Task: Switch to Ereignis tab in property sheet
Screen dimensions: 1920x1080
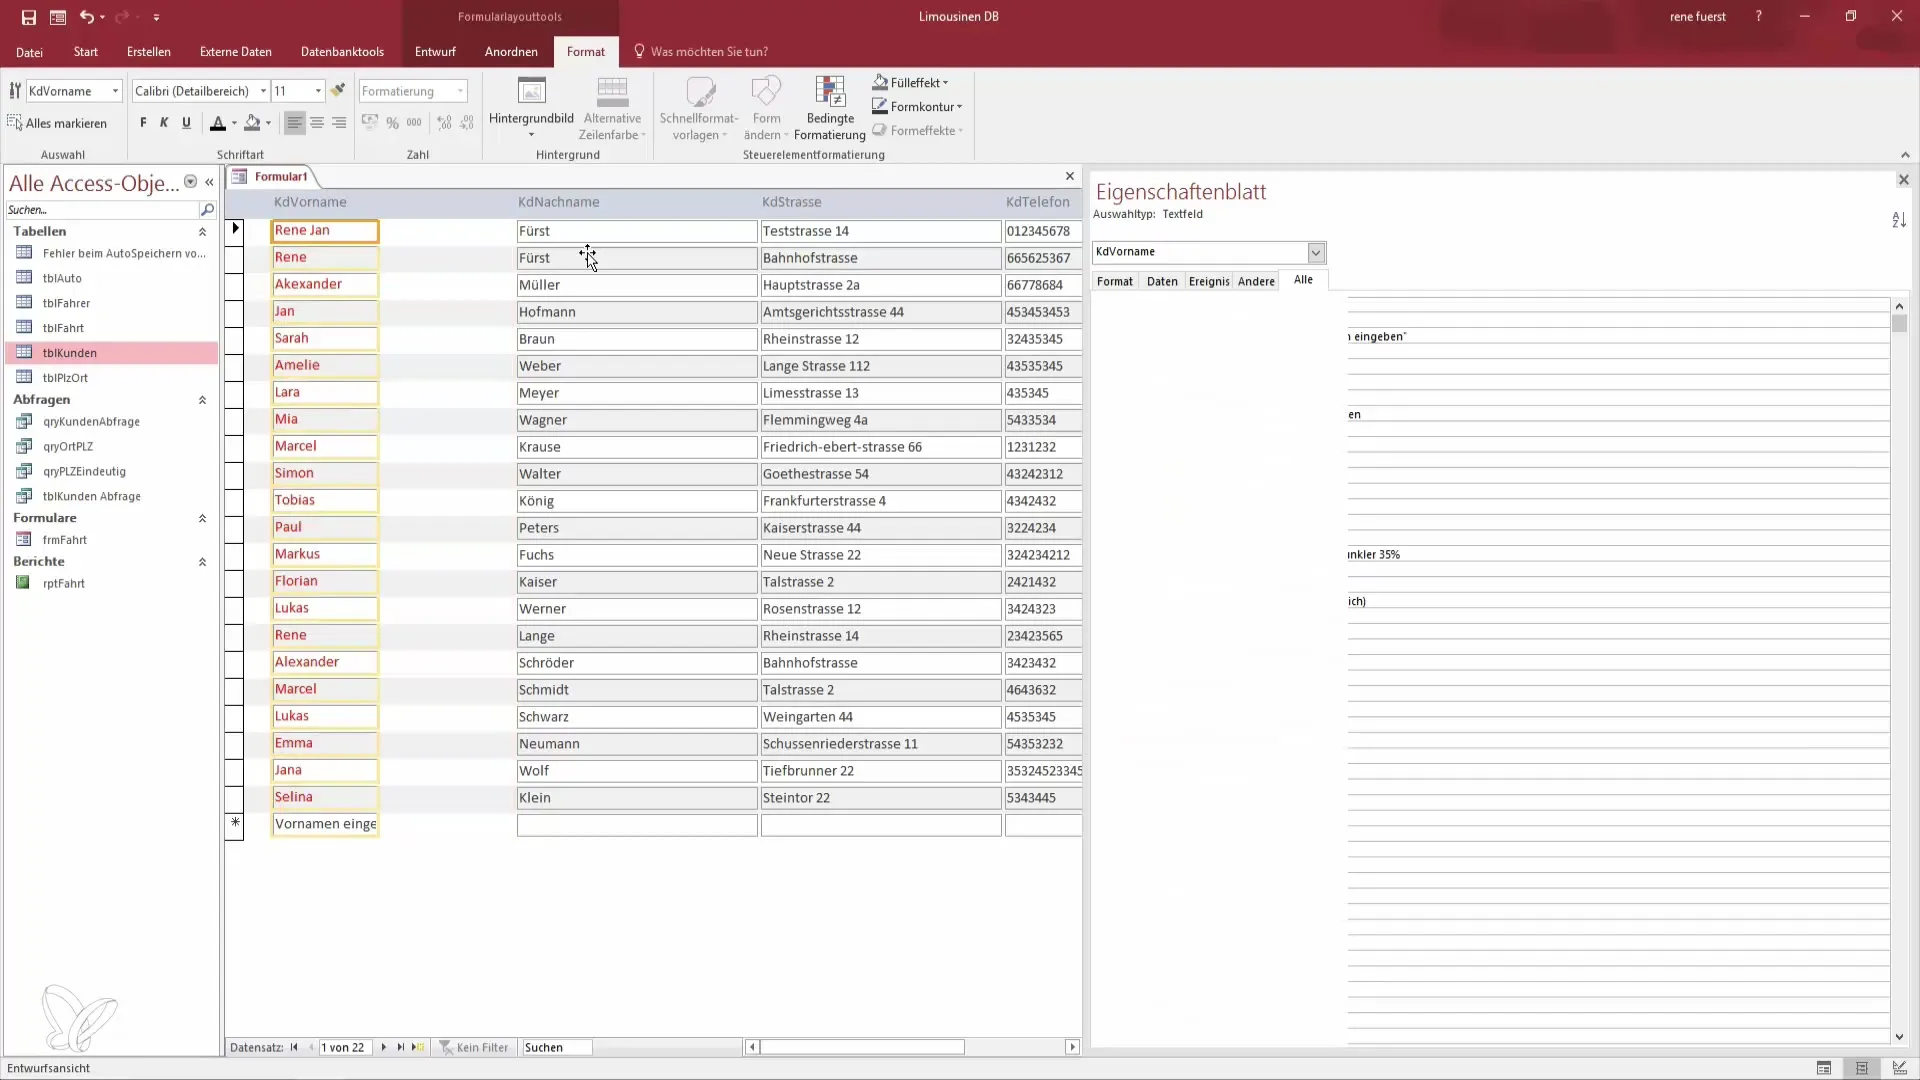Action: click(1209, 282)
